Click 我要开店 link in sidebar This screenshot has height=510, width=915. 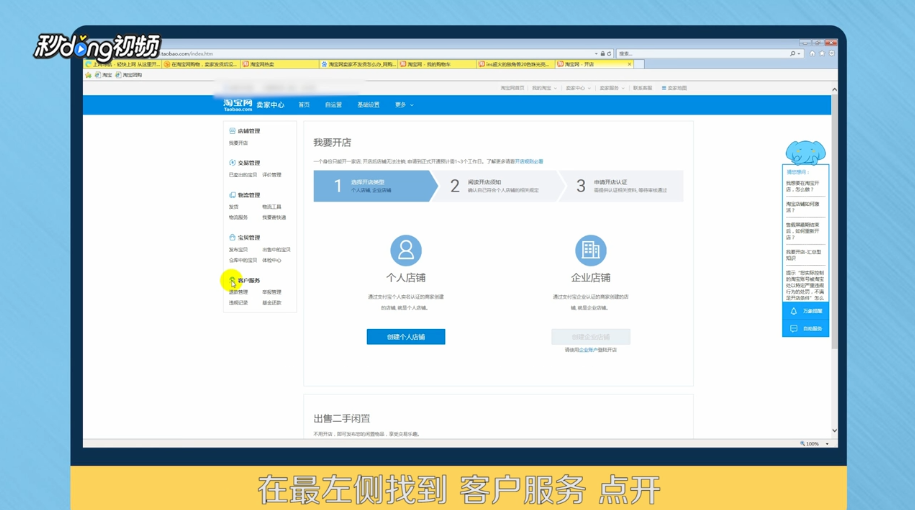point(238,143)
